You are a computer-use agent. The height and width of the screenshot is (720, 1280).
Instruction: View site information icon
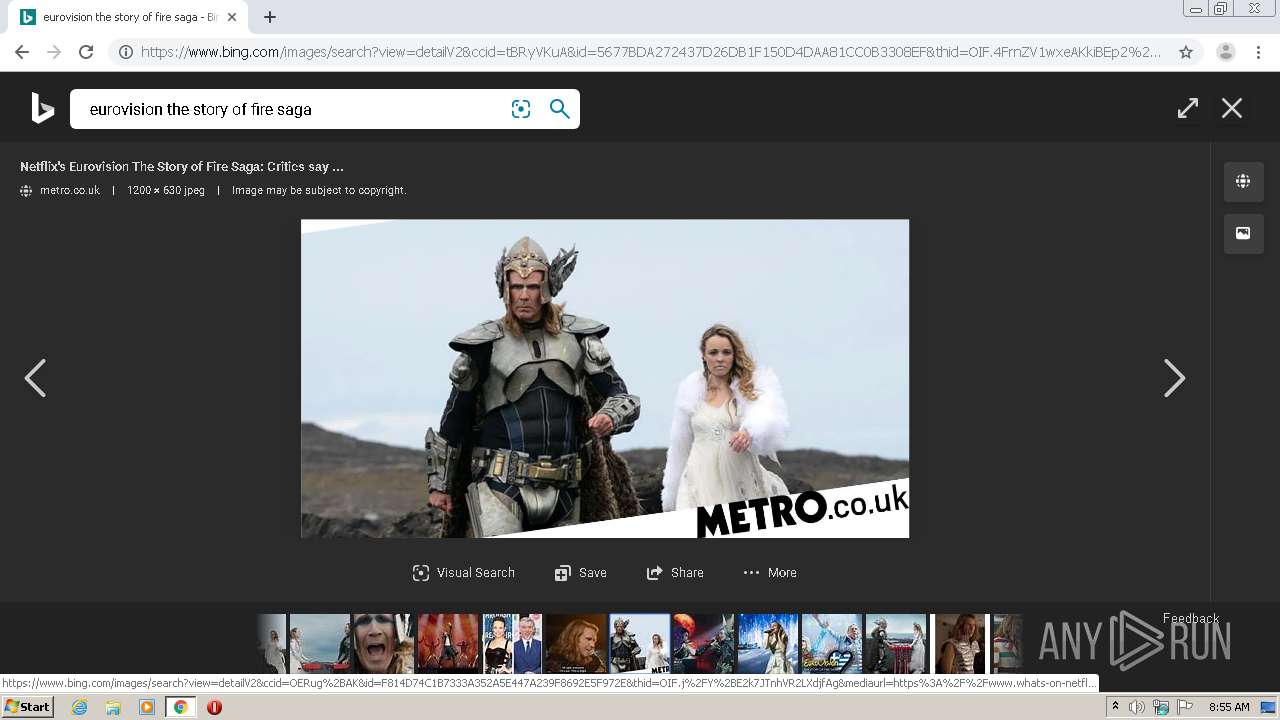click(126, 52)
